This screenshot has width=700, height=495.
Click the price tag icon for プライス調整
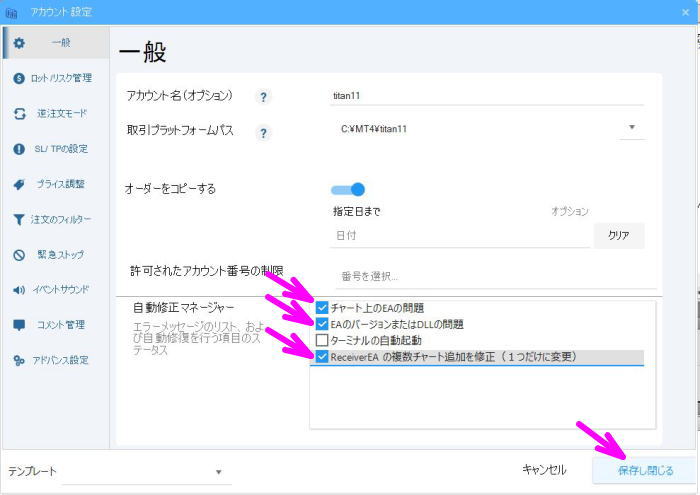point(19,184)
